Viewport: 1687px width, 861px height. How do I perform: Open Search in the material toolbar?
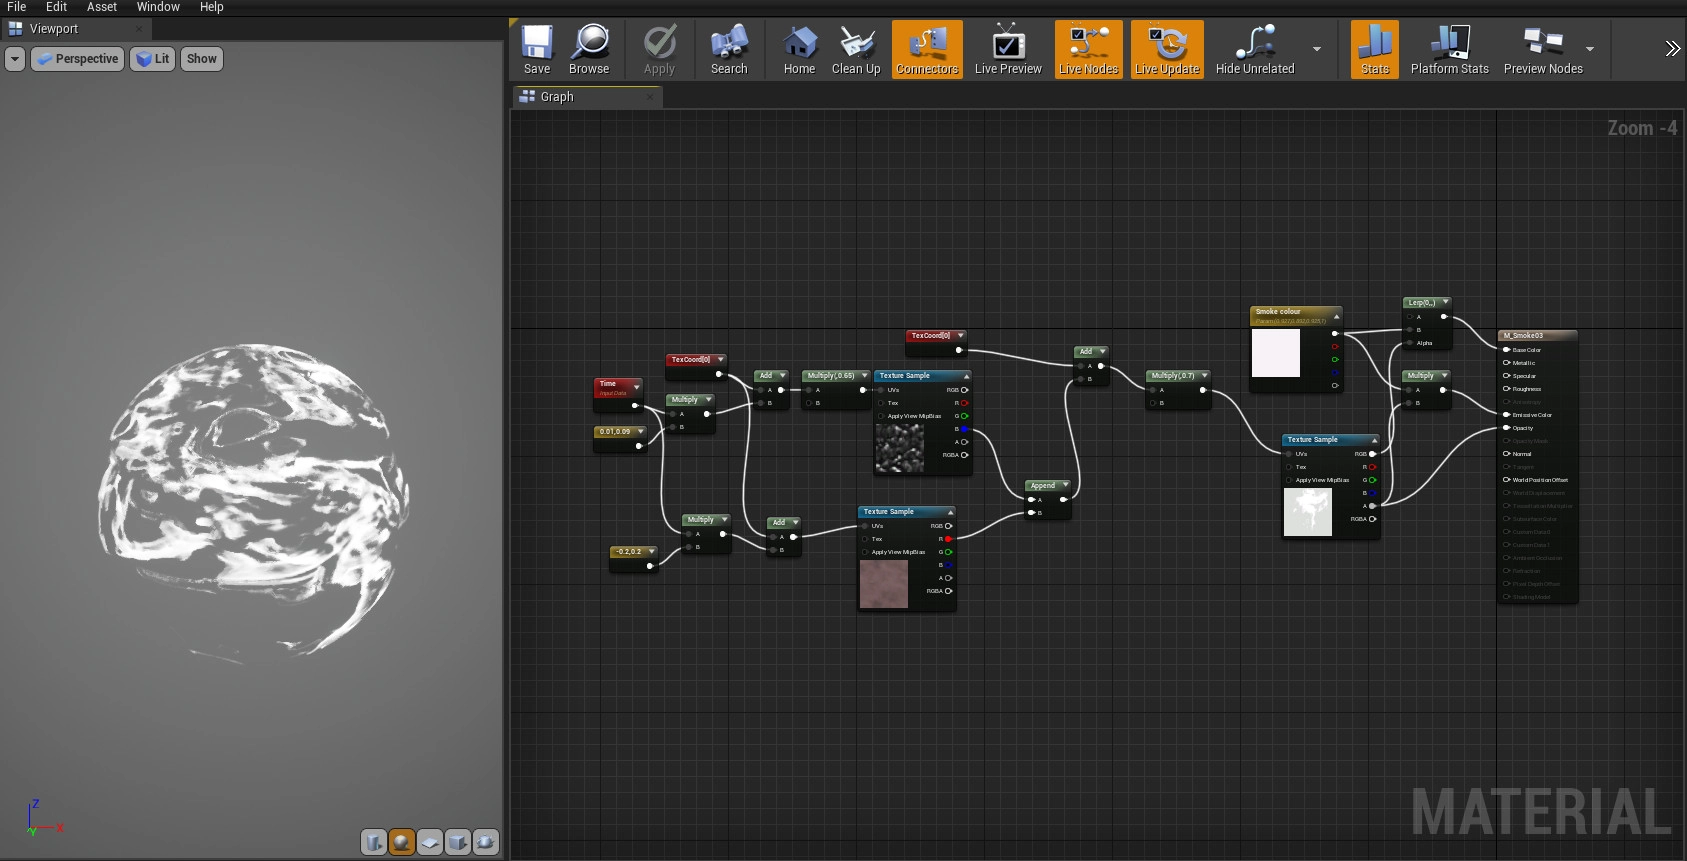pyautogui.click(x=729, y=50)
